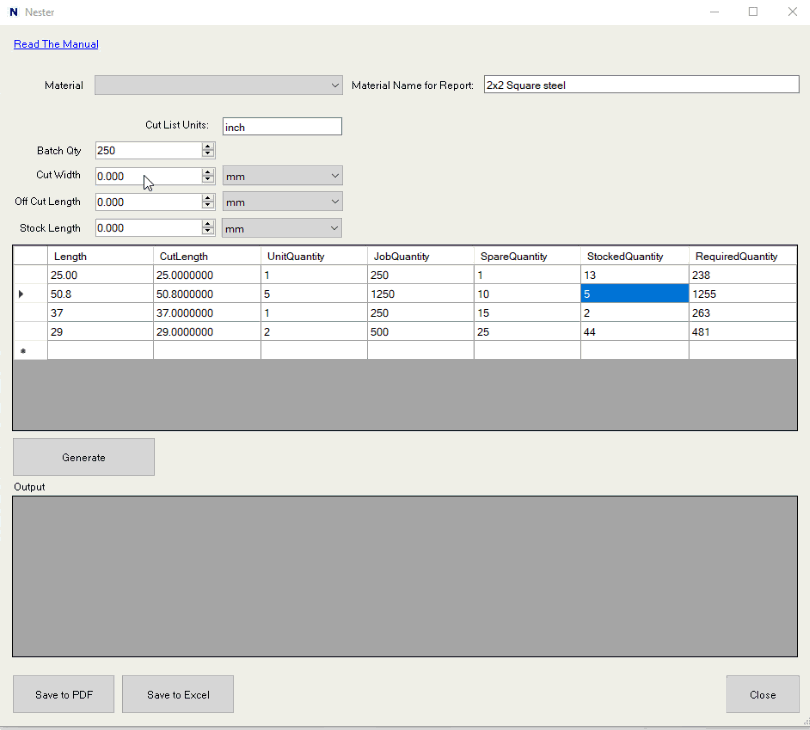Select the RequiredQuantity cell 481
810x730 pixels.
(742, 332)
